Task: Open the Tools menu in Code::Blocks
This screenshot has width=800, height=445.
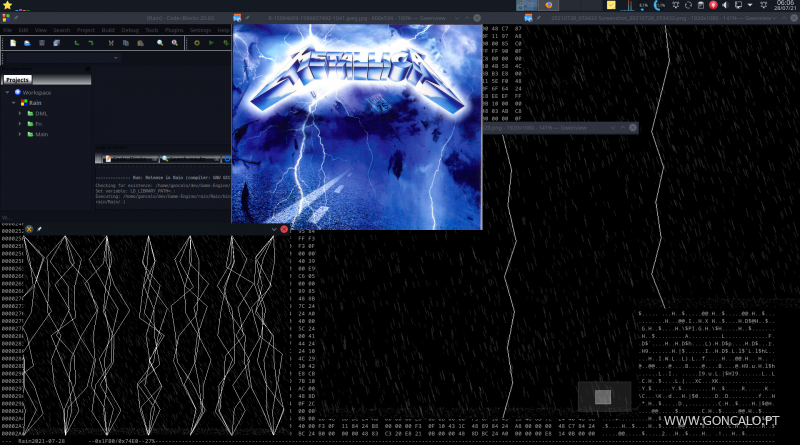Action: coord(152,30)
